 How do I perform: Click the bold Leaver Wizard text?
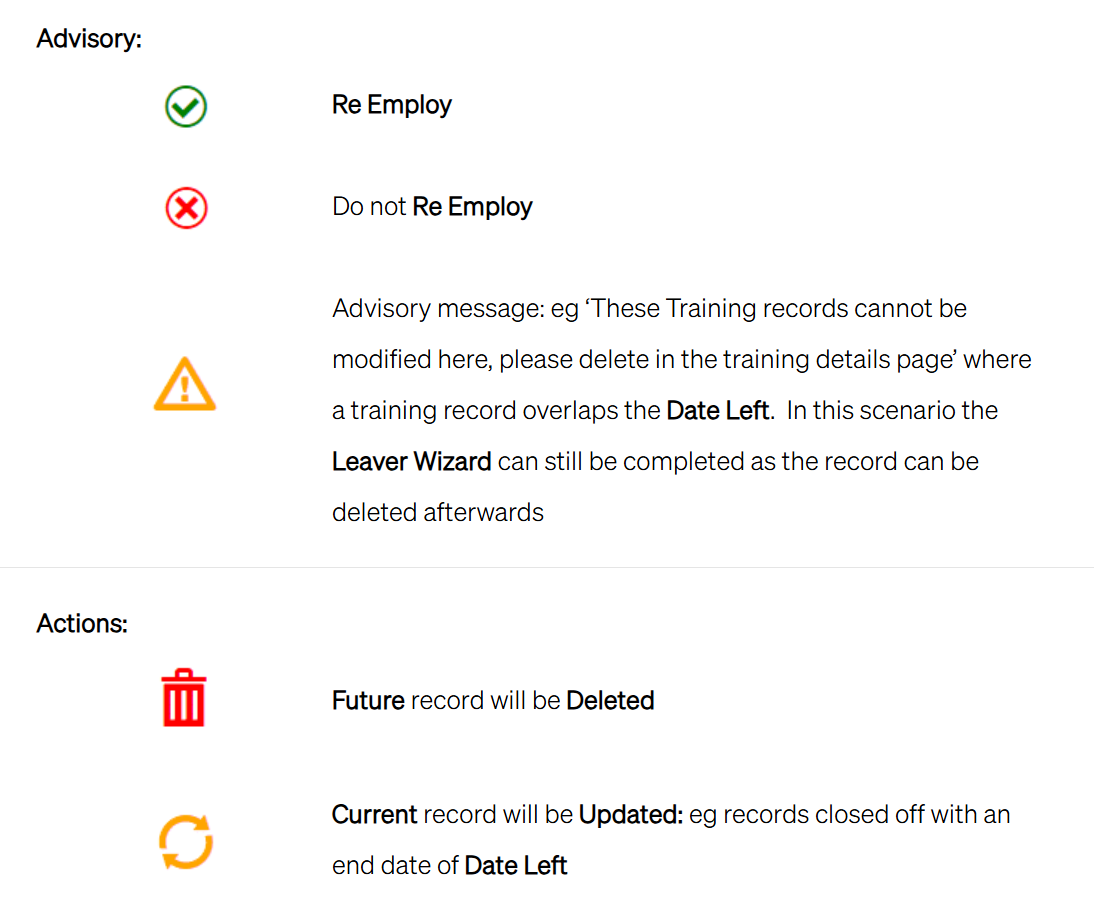[412, 461]
